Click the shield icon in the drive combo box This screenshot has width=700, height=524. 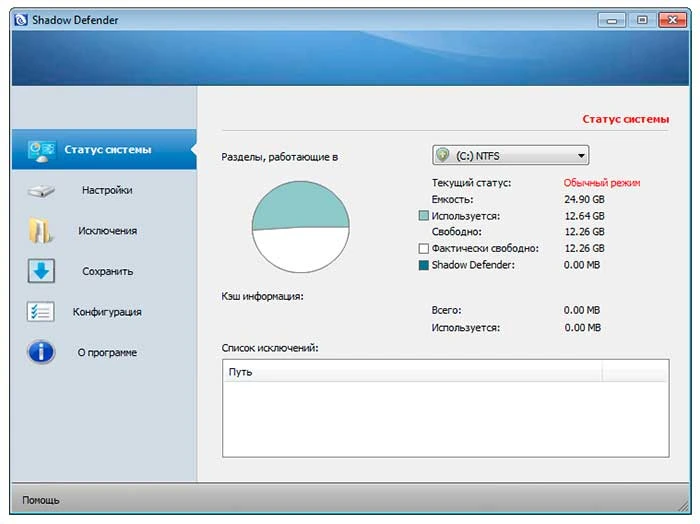pos(442,155)
